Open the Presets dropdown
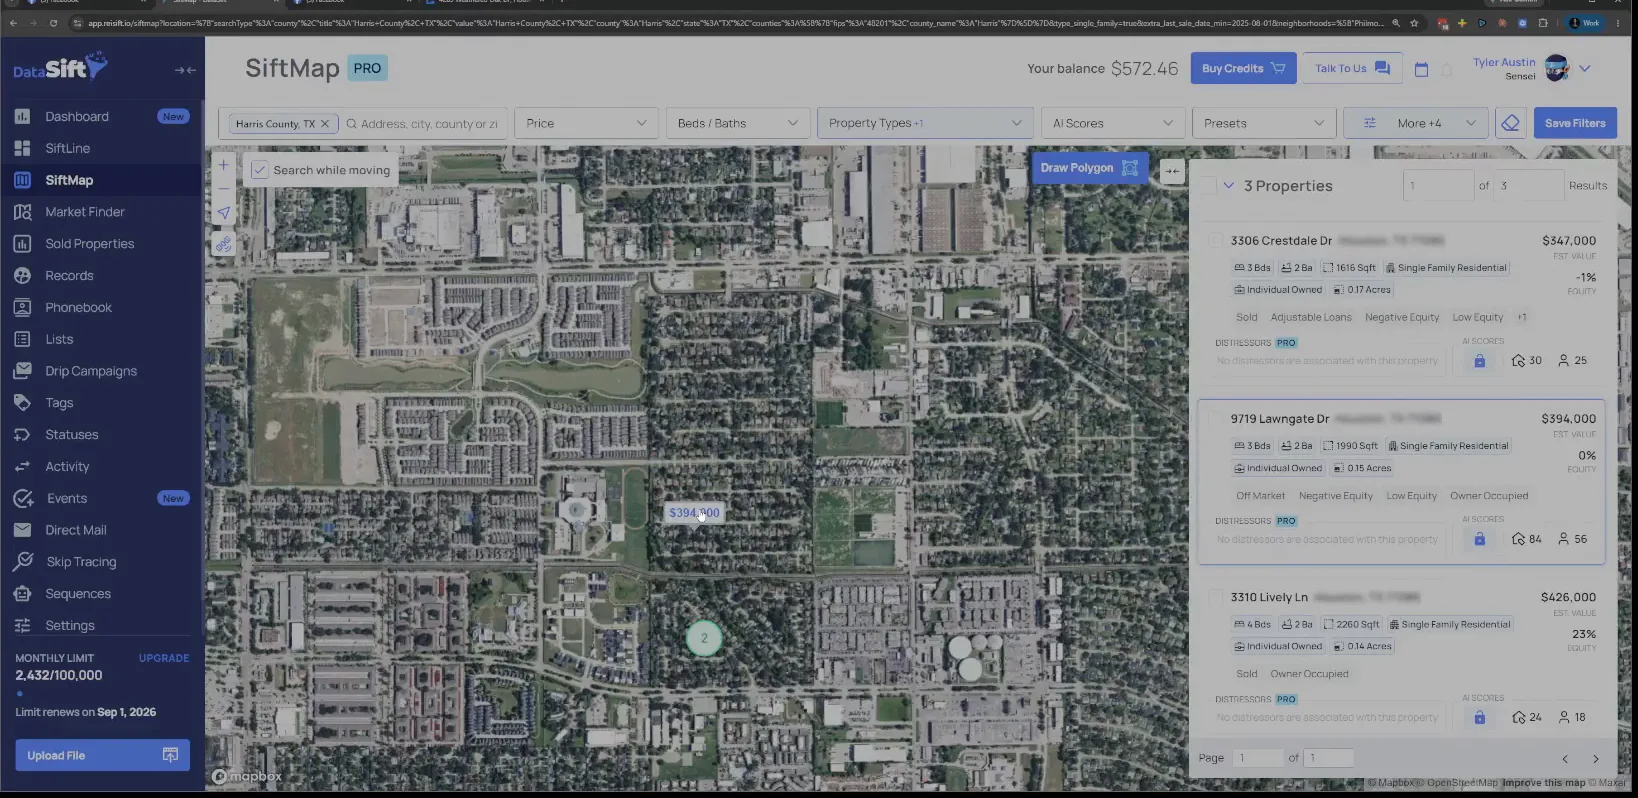Screen dimensions: 1638x798 [x=1263, y=123]
